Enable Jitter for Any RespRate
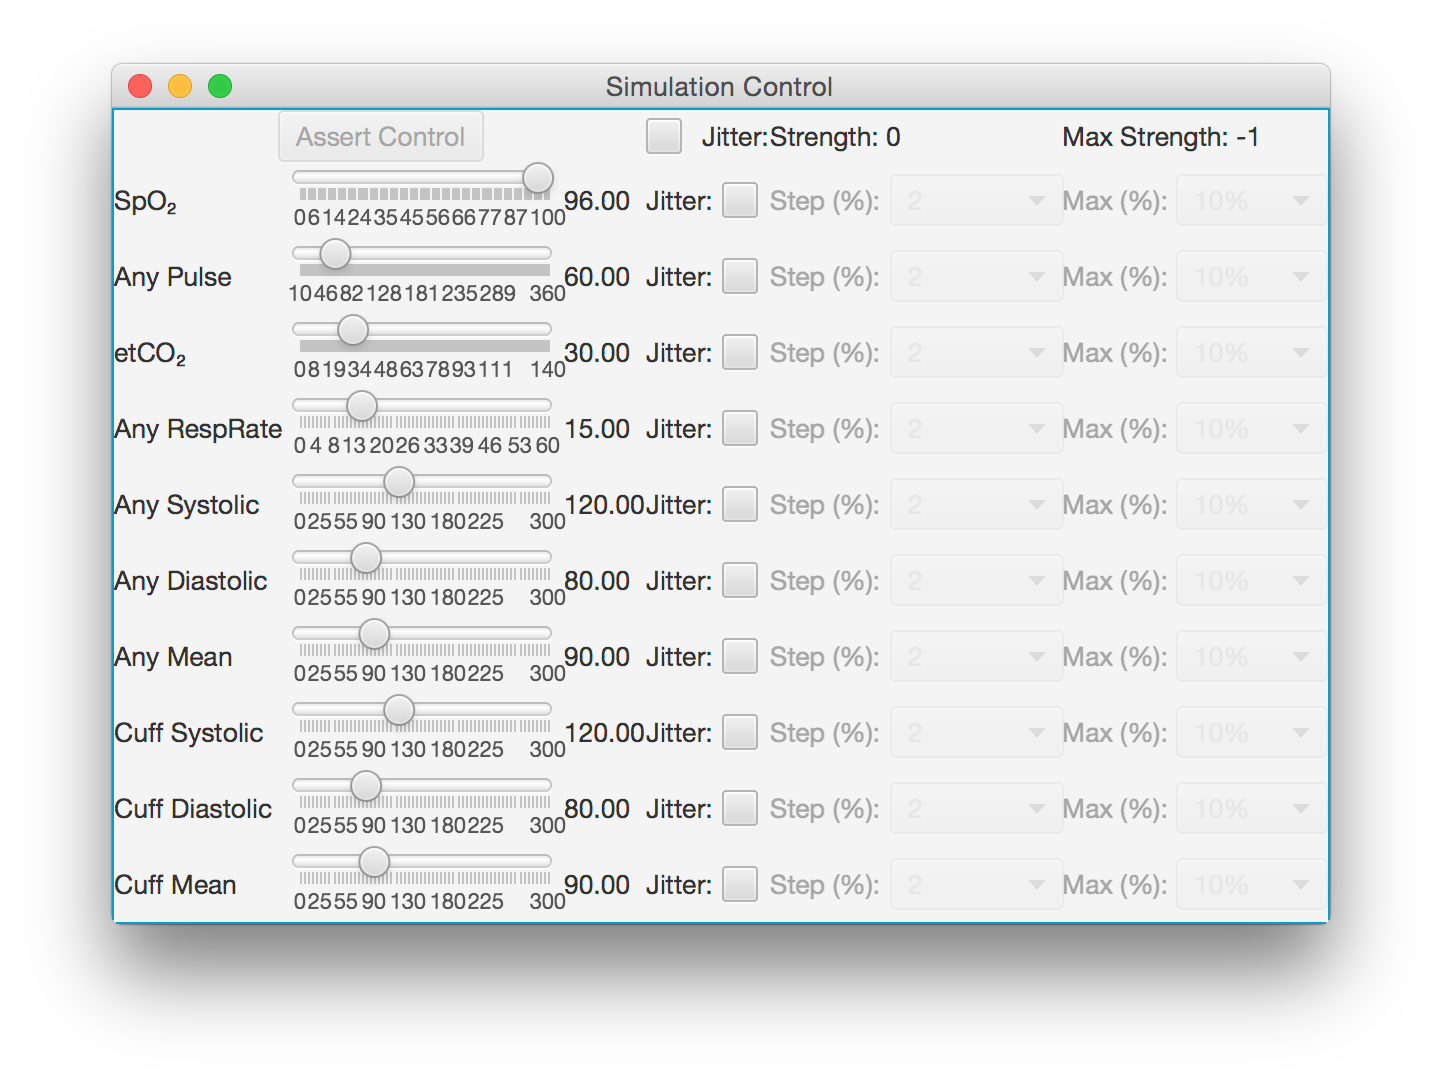Screen dimensions: 1442x1084 pos(740,428)
